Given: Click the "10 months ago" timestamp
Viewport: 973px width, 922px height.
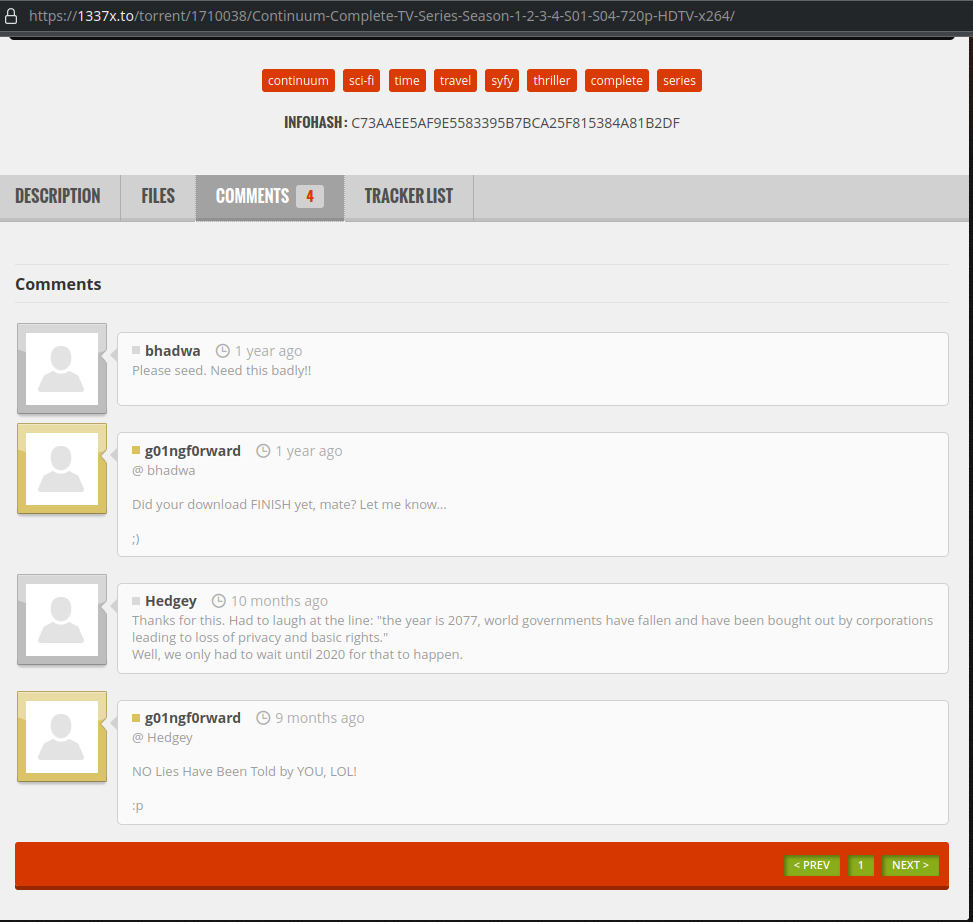Looking at the screenshot, I should (279, 601).
